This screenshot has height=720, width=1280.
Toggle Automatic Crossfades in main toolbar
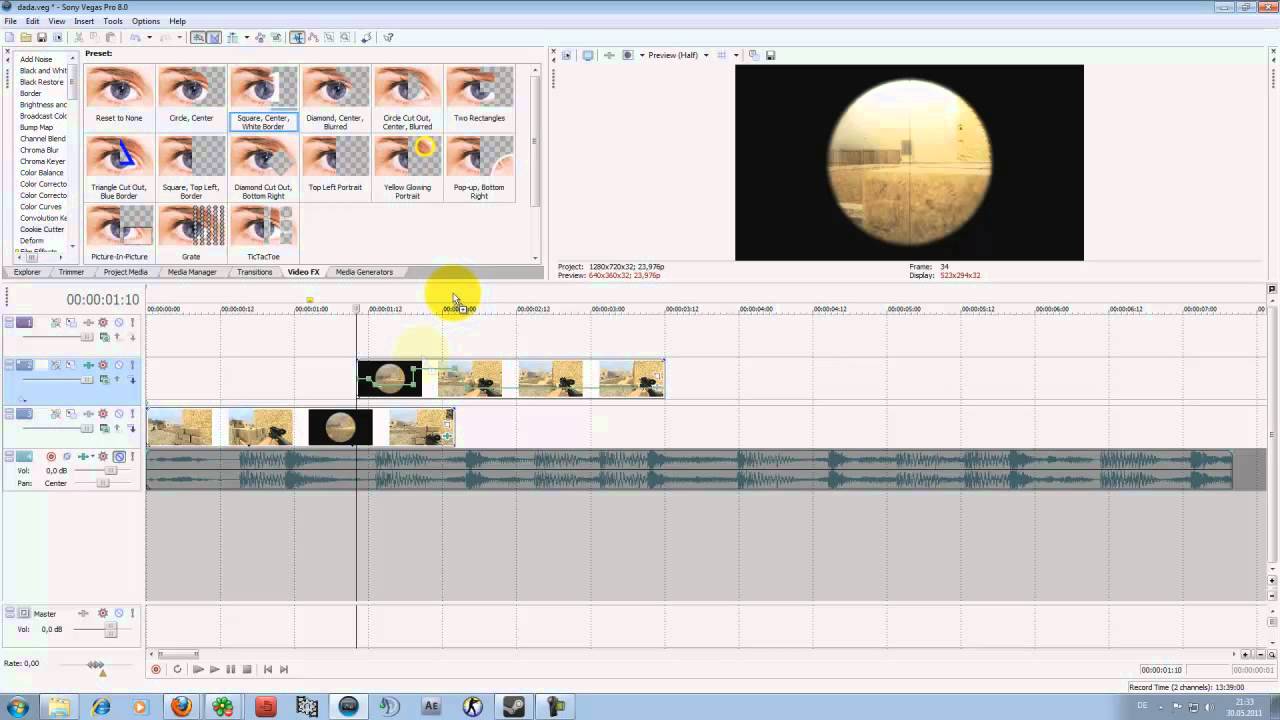pyautogui.click(x=214, y=37)
